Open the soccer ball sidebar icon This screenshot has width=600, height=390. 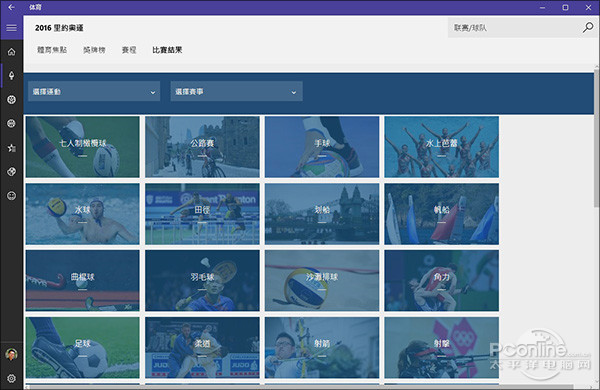[x=11, y=100]
